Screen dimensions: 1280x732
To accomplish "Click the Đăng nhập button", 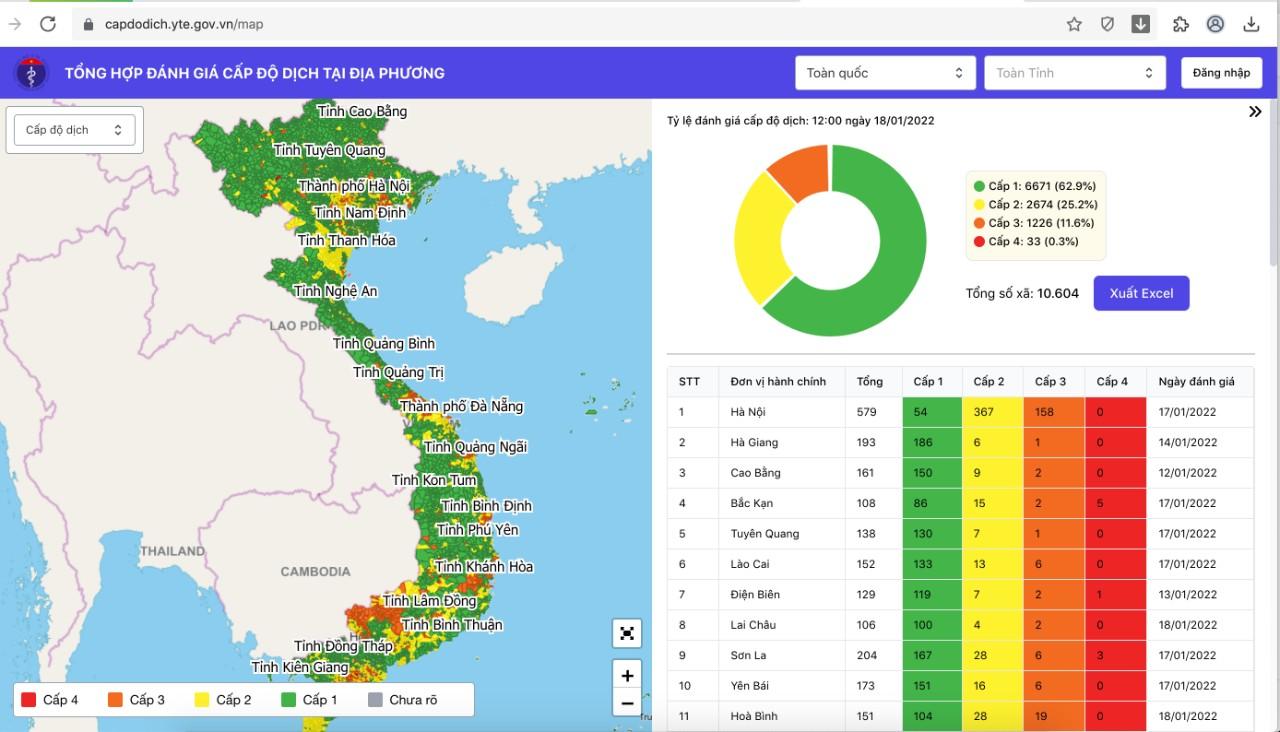I will 1221,73.
